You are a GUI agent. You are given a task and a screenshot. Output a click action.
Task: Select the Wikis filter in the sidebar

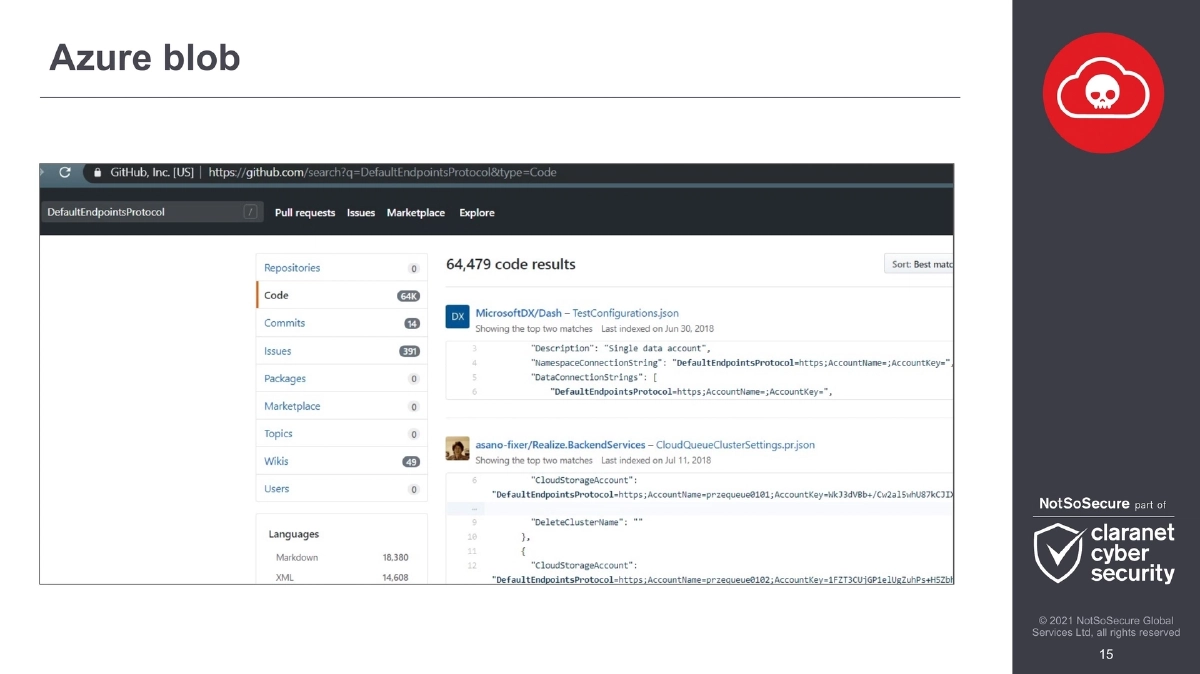[276, 461]
